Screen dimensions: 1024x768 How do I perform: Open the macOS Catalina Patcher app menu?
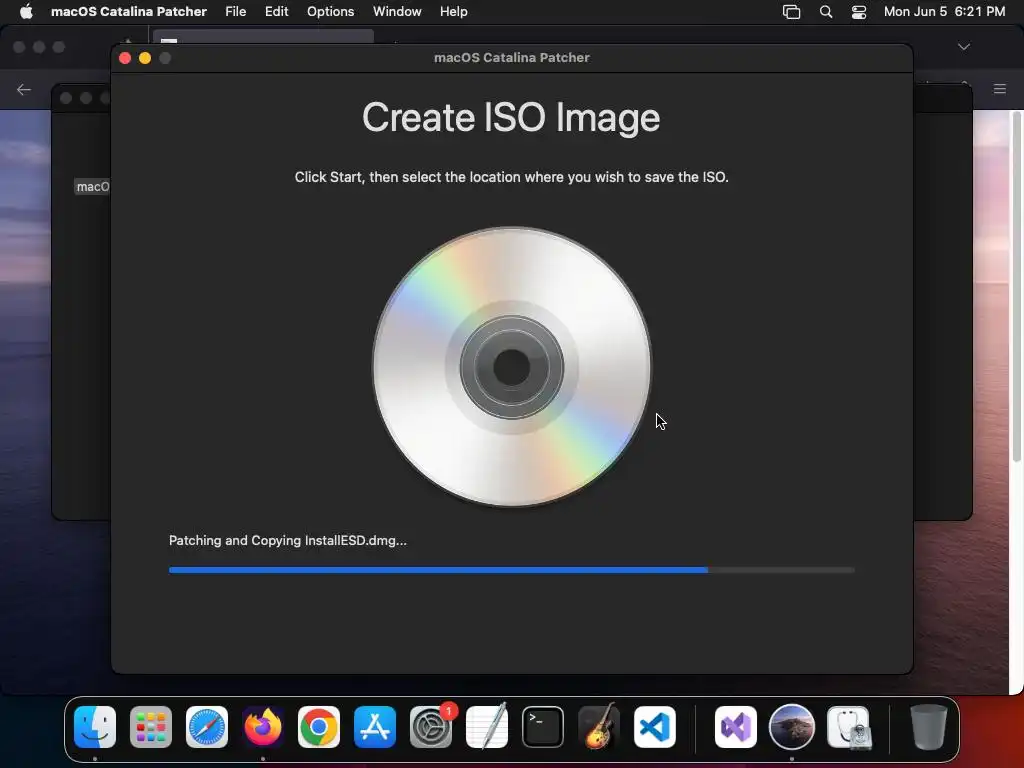pyautogui.click(x=129, y=12)
